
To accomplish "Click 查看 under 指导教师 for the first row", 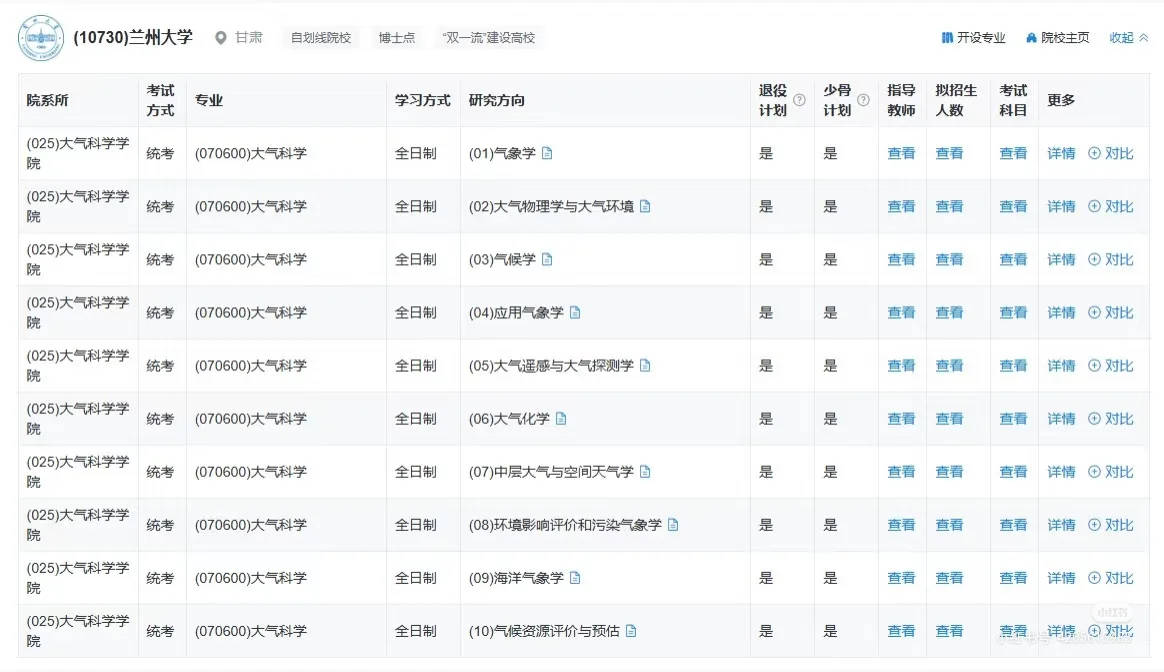I will tap(901, 153).
